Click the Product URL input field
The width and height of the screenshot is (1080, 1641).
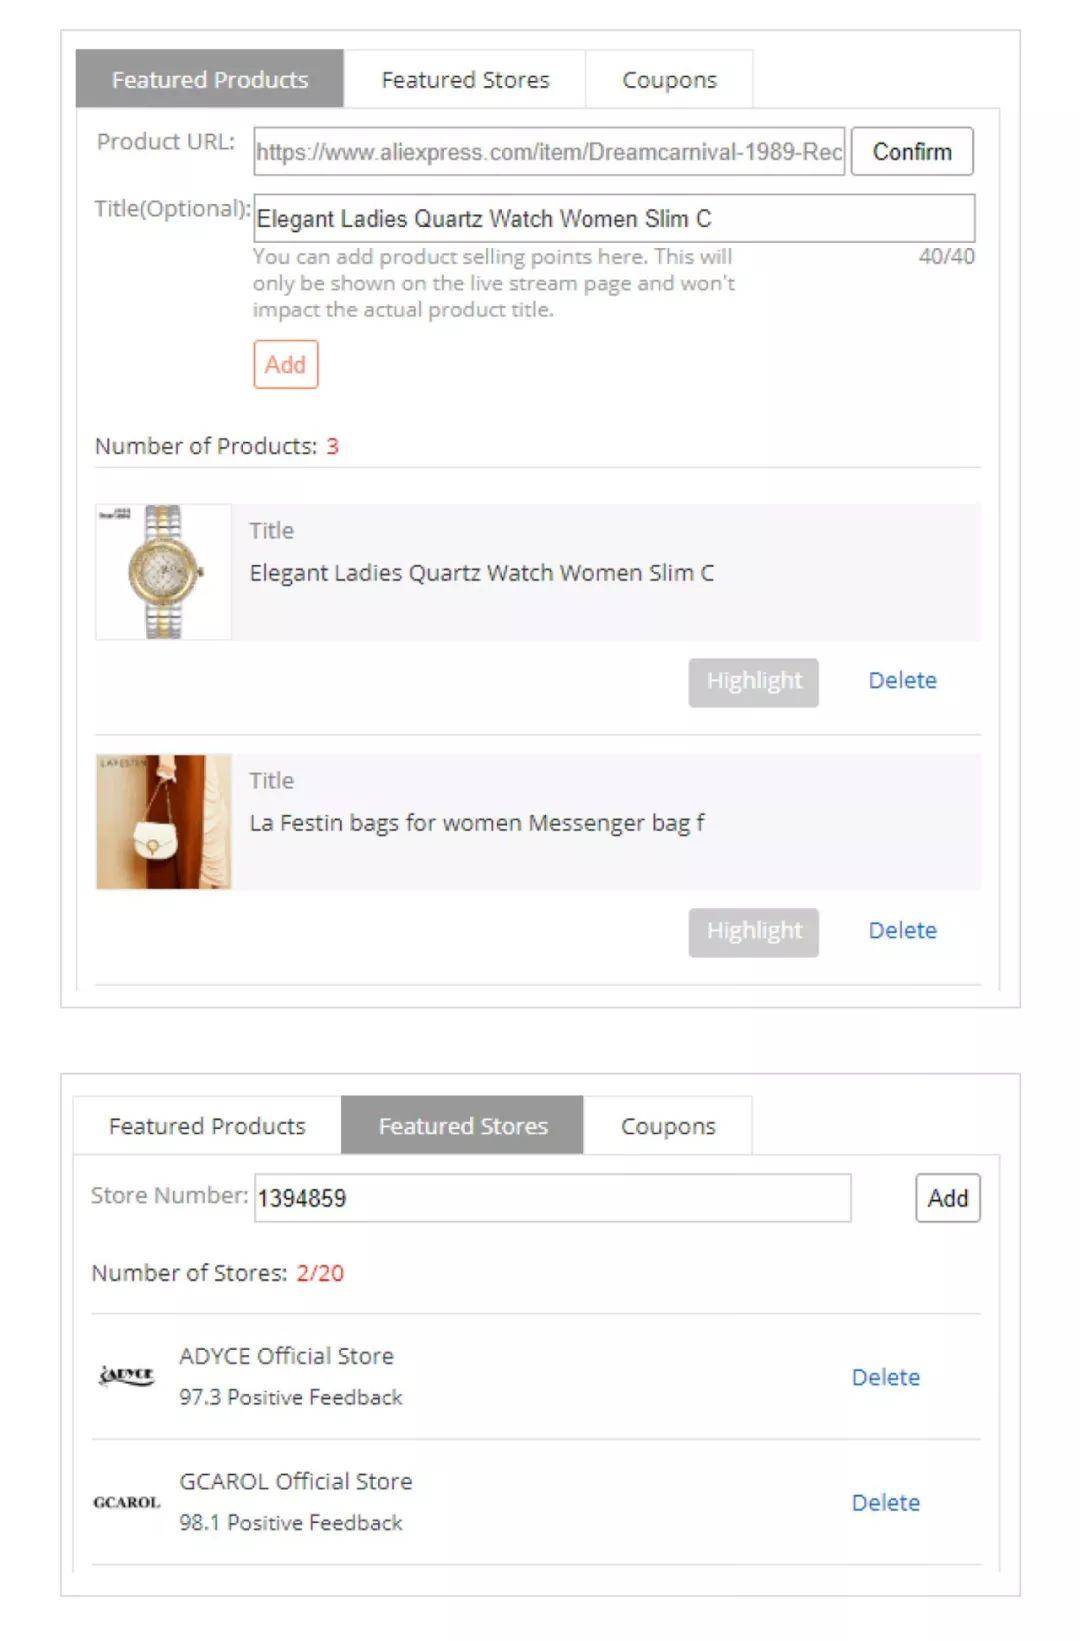click(x=549, y=152)
